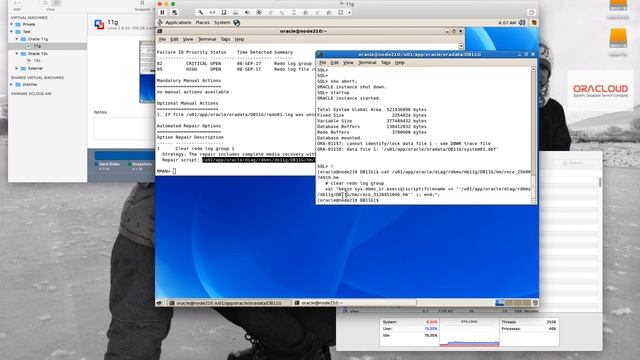Screen dimensions: 640x360
Task: Click the workspace switcher in GNOME panel
Action: (x=513, y=303)
